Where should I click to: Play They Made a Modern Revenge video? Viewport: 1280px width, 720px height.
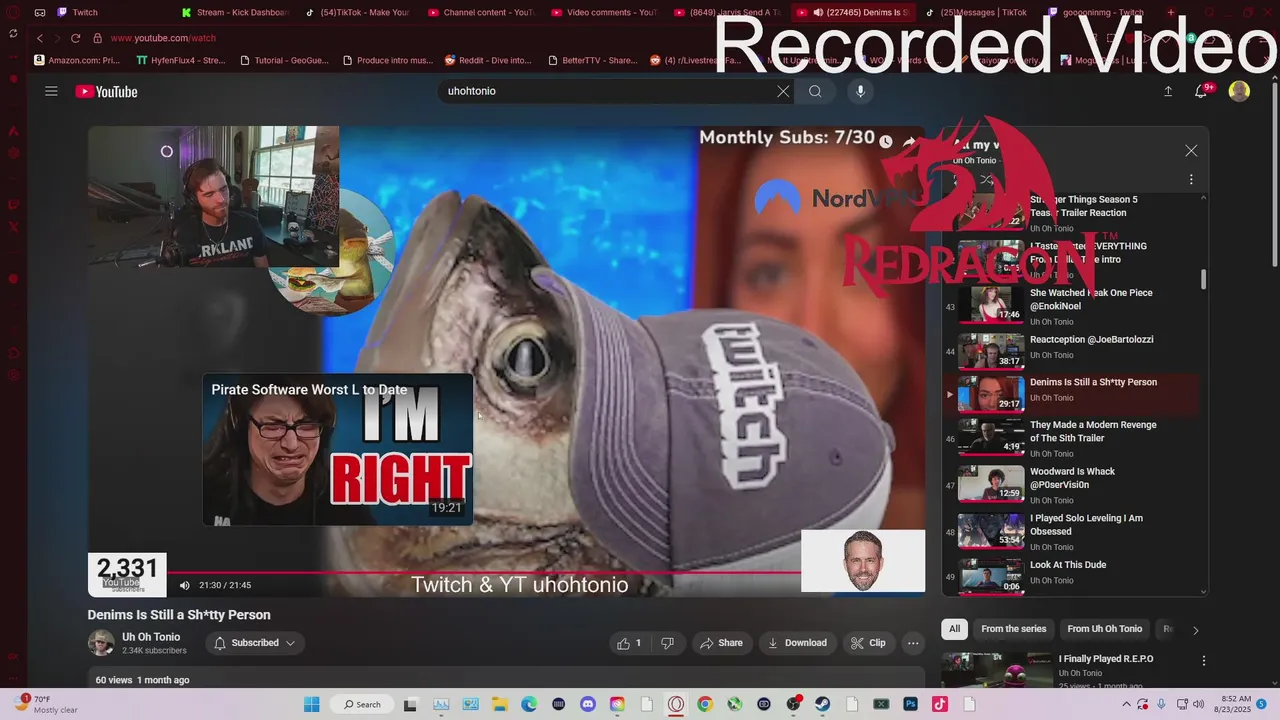pos(1071,437)
